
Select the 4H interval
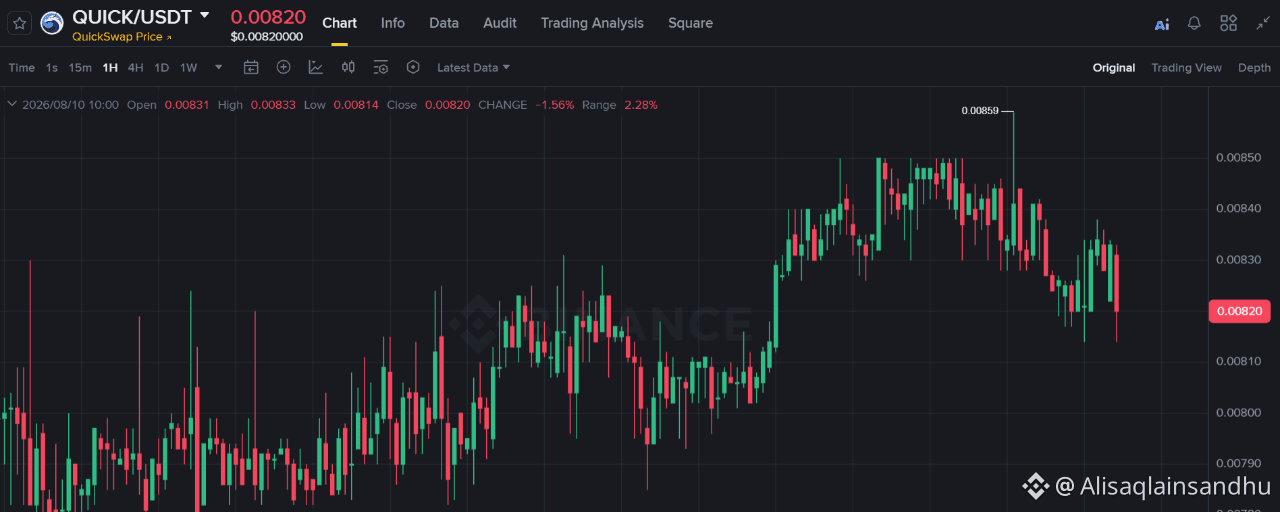coord(136,68)
